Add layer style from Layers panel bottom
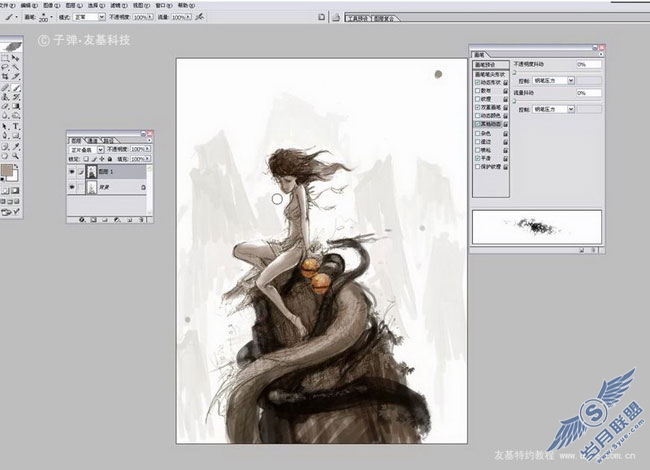 pyautogui.click(x=82, y=220)
